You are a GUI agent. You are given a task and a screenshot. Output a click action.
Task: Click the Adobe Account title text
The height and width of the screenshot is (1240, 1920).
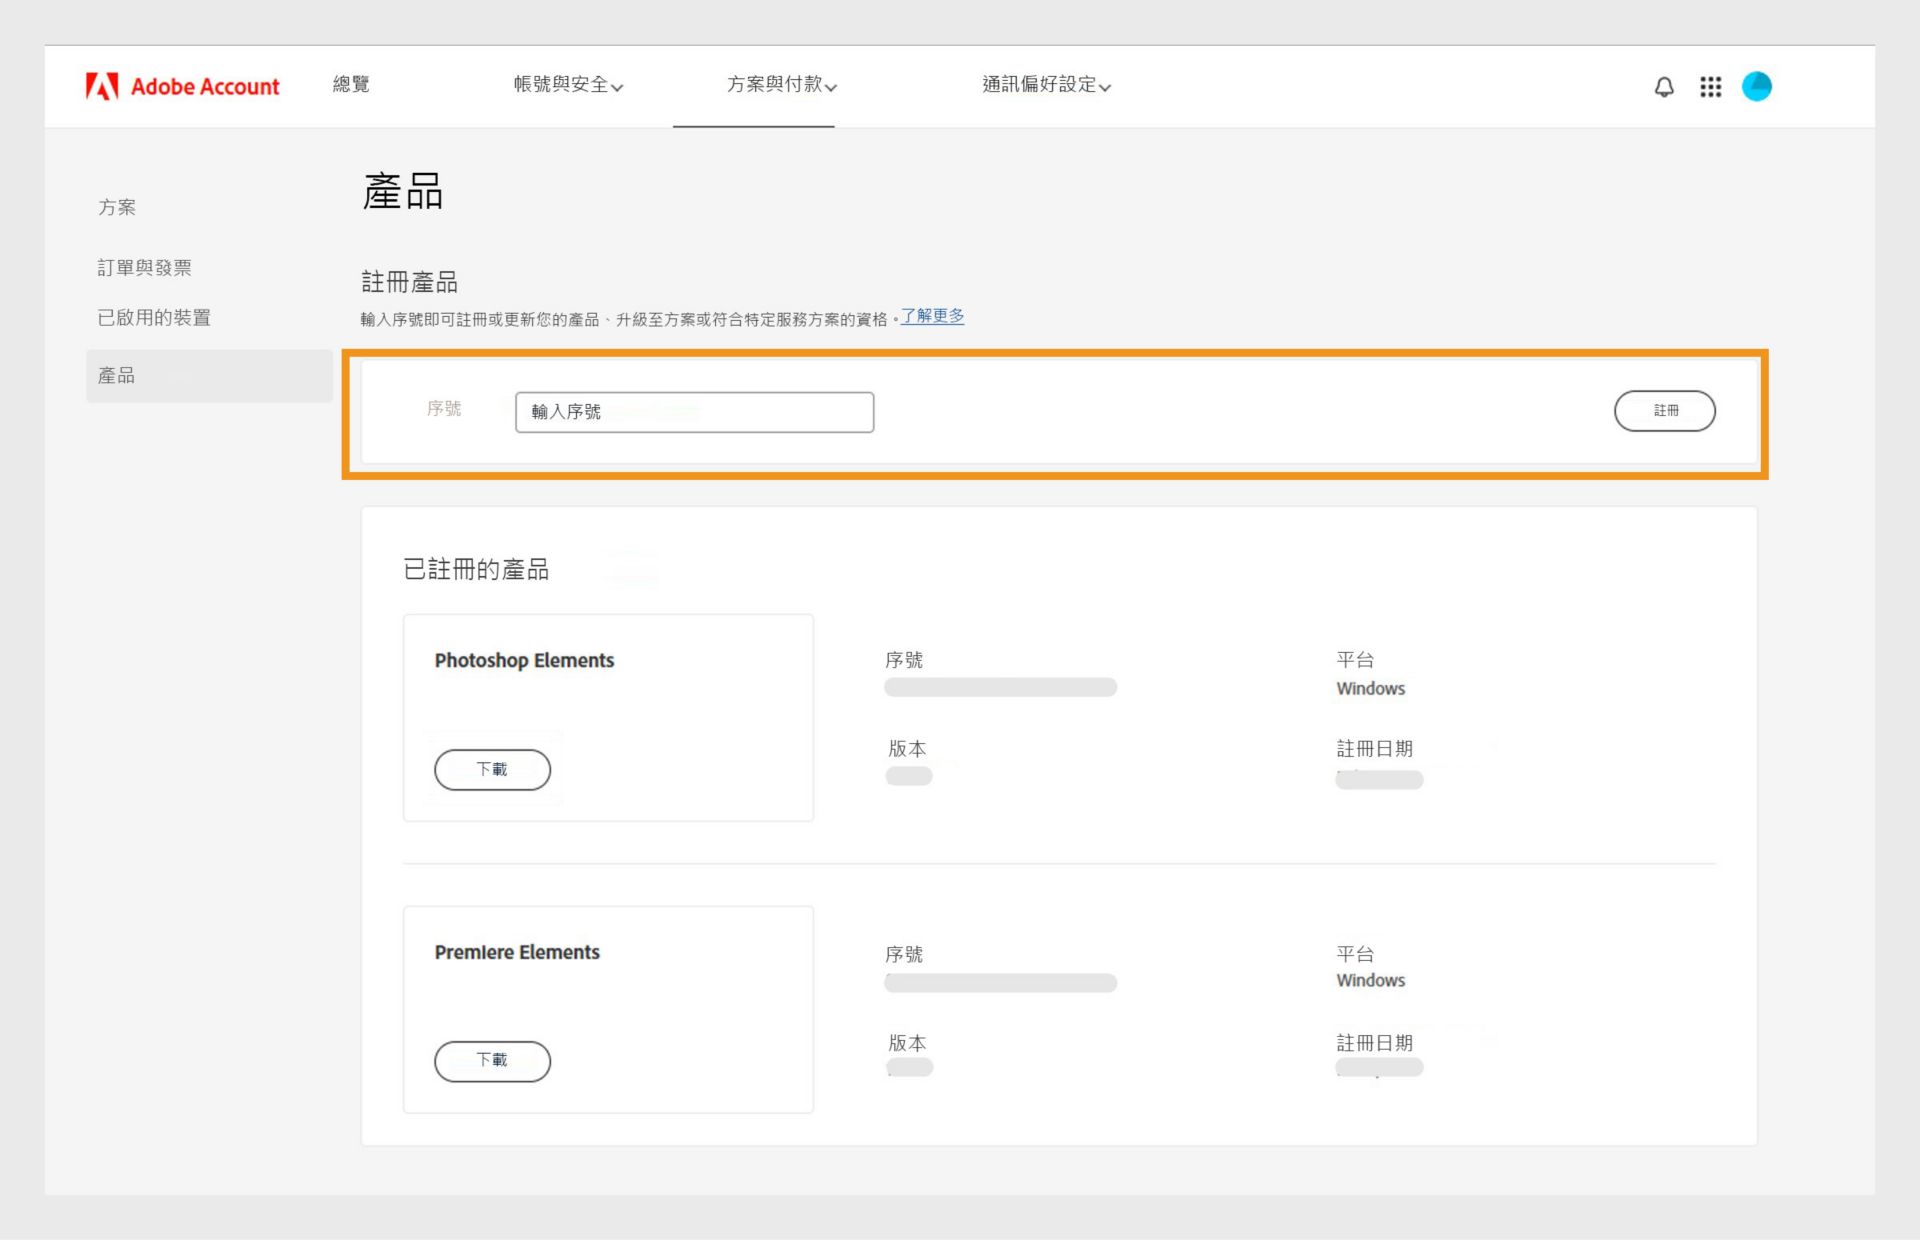point(205,87)
